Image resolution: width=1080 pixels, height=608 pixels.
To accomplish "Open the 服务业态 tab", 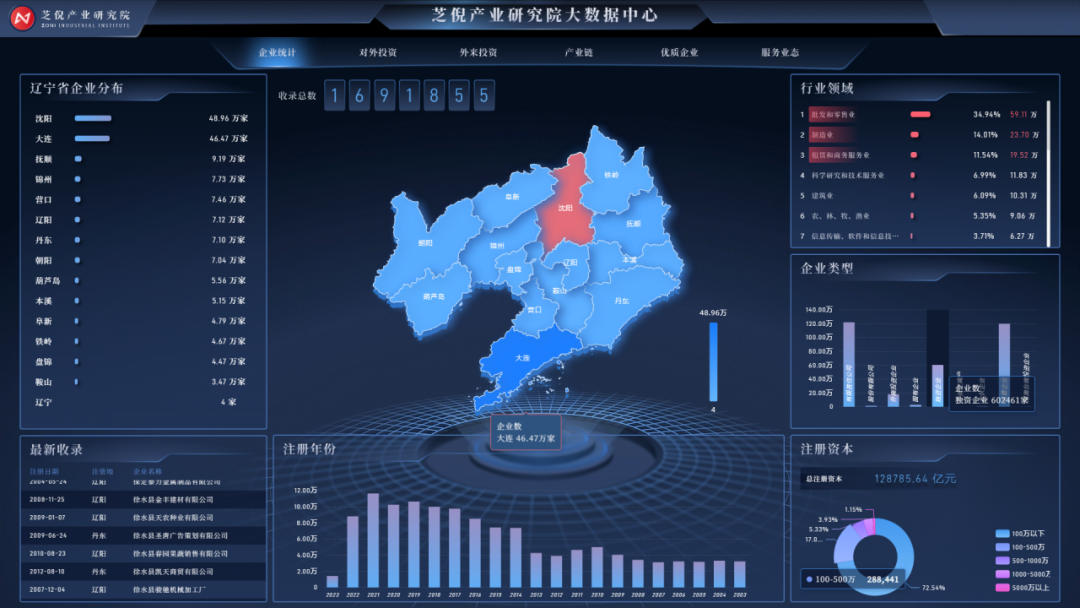I will [x=780, y=52].
